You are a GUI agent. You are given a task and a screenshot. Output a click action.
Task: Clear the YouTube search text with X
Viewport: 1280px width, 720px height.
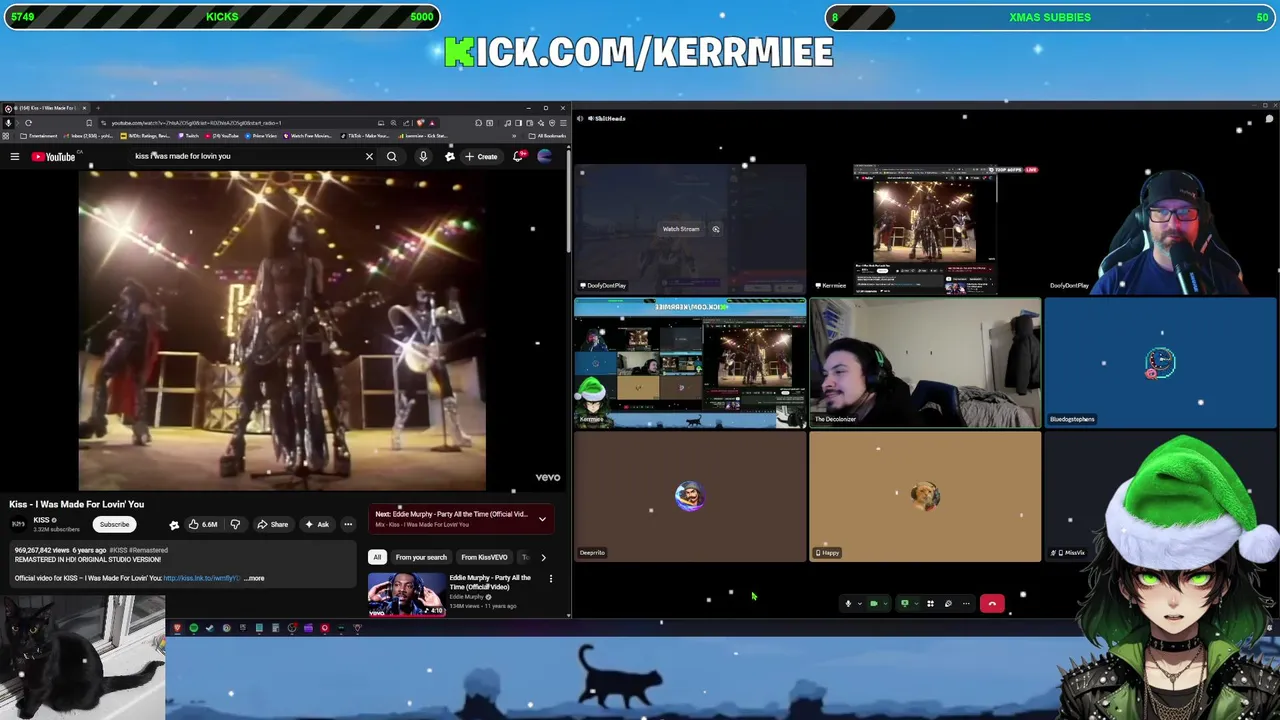[369, 156]
